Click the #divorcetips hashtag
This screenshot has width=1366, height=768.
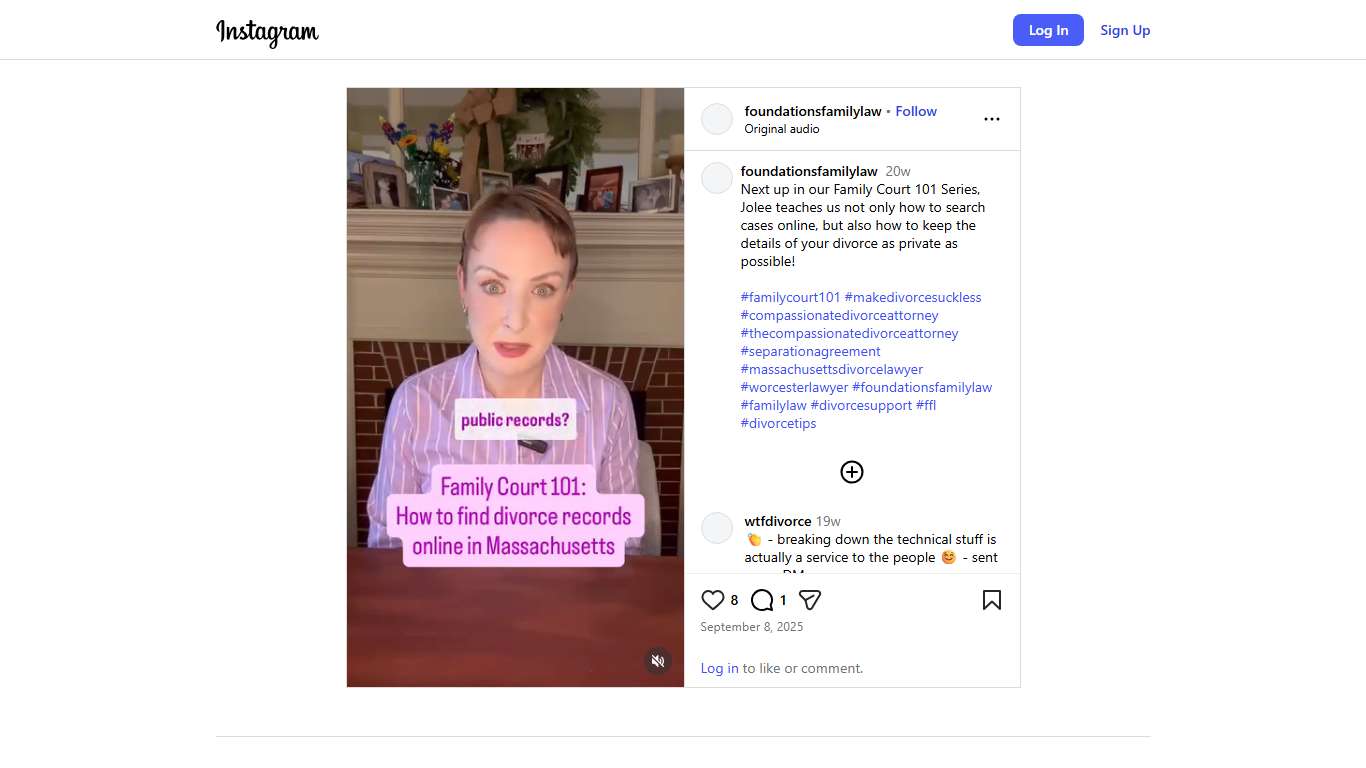coord(778,423)
